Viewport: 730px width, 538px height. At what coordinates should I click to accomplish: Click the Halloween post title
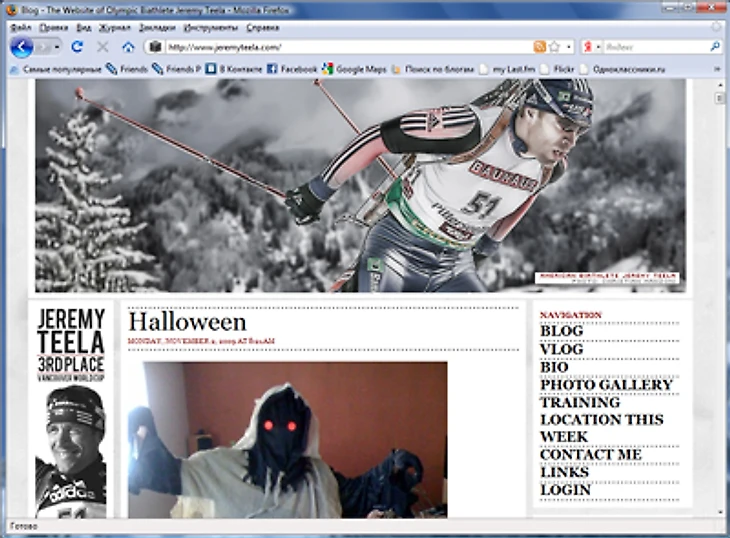click(x=187, y=322)
